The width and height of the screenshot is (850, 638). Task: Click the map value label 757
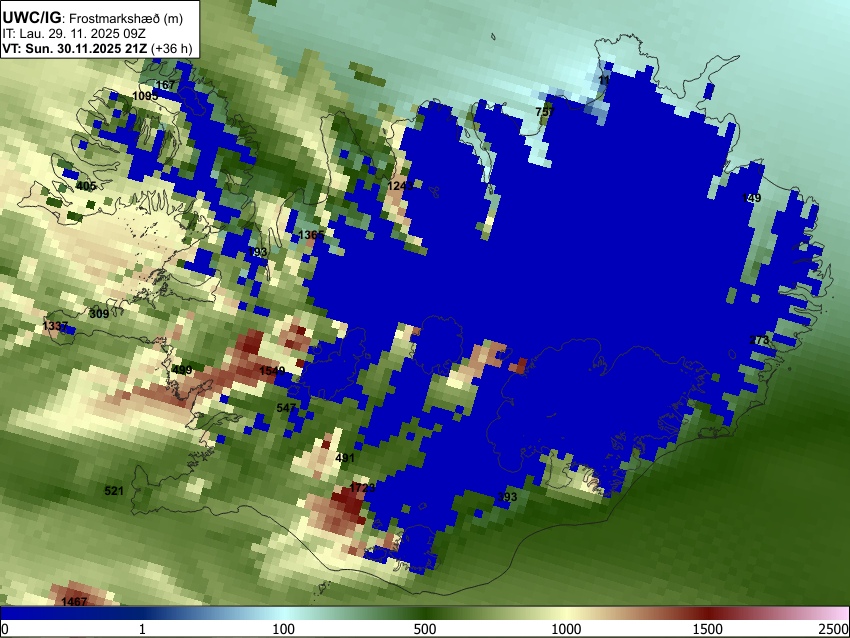point(545,111)
